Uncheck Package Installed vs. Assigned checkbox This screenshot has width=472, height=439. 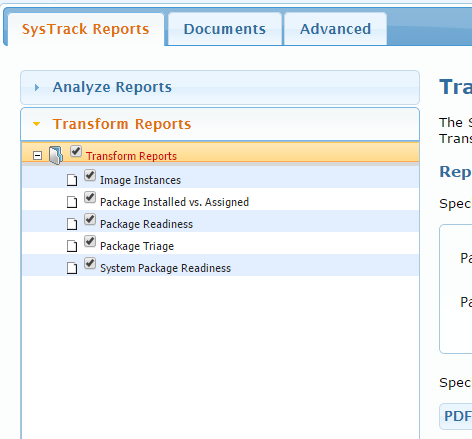pyautogui.click(x=90, y=197)
